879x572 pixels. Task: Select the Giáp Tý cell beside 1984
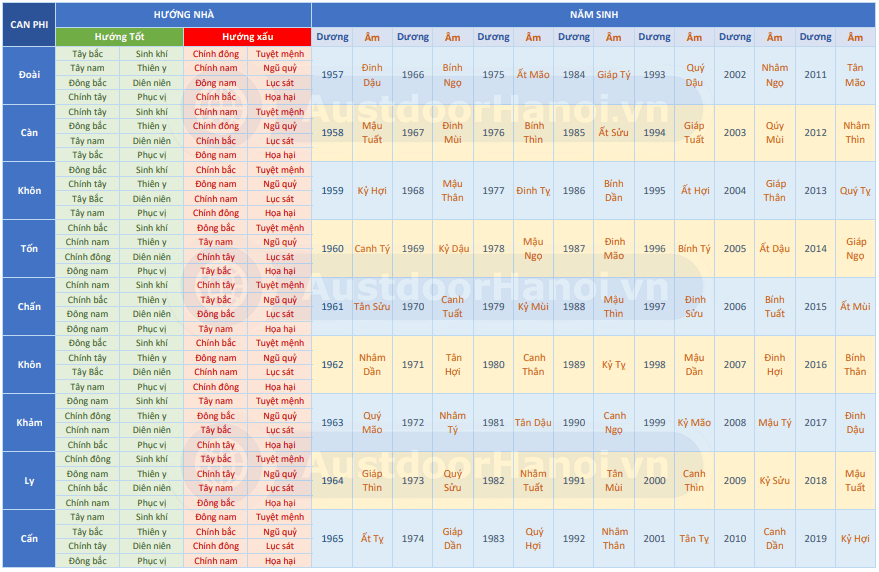(x=614, y=75)
